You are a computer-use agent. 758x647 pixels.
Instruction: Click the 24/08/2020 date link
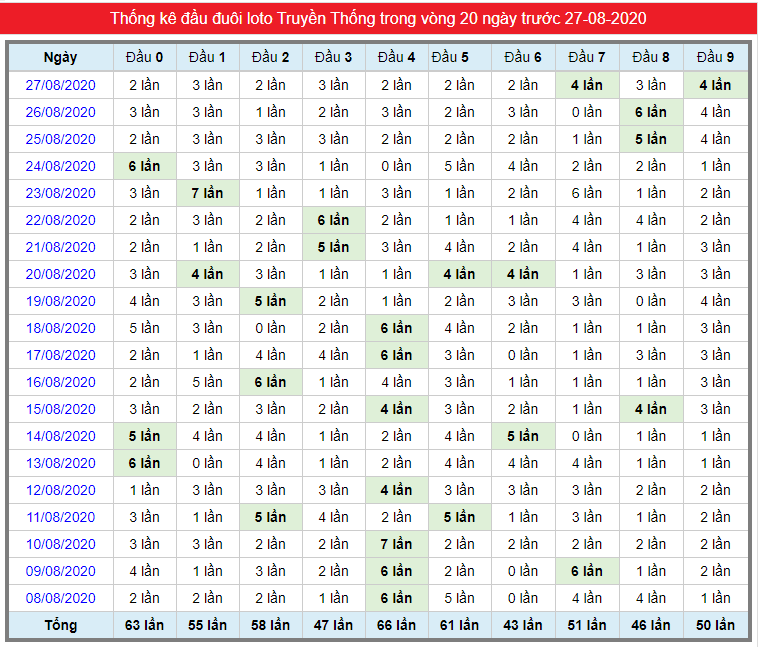(60, 166)
